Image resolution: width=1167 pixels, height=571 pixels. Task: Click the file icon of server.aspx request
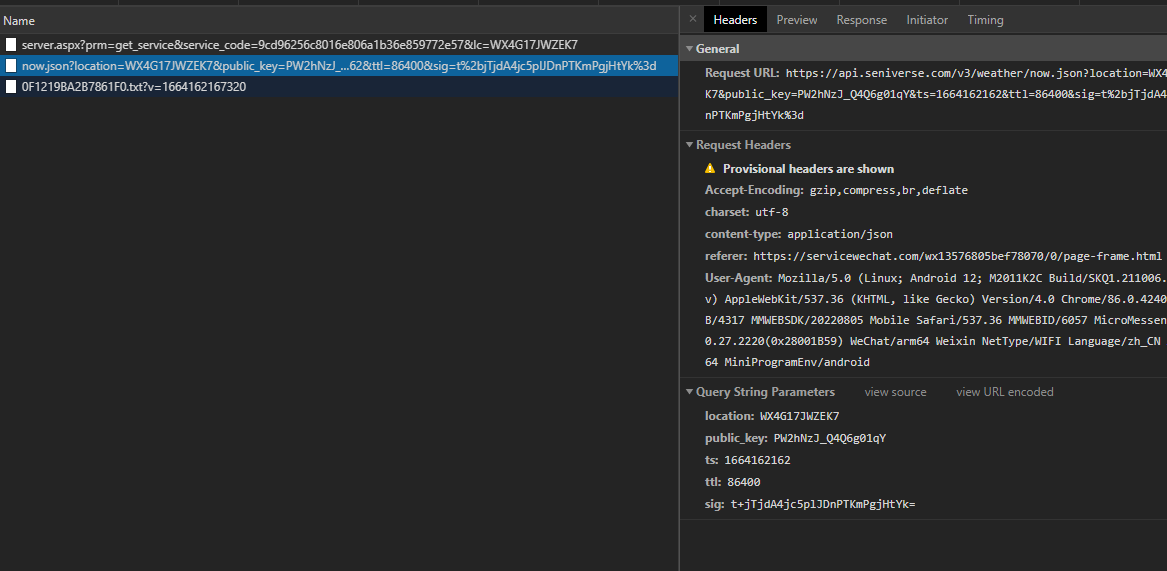pyautogui.click(x=11, y=45)
